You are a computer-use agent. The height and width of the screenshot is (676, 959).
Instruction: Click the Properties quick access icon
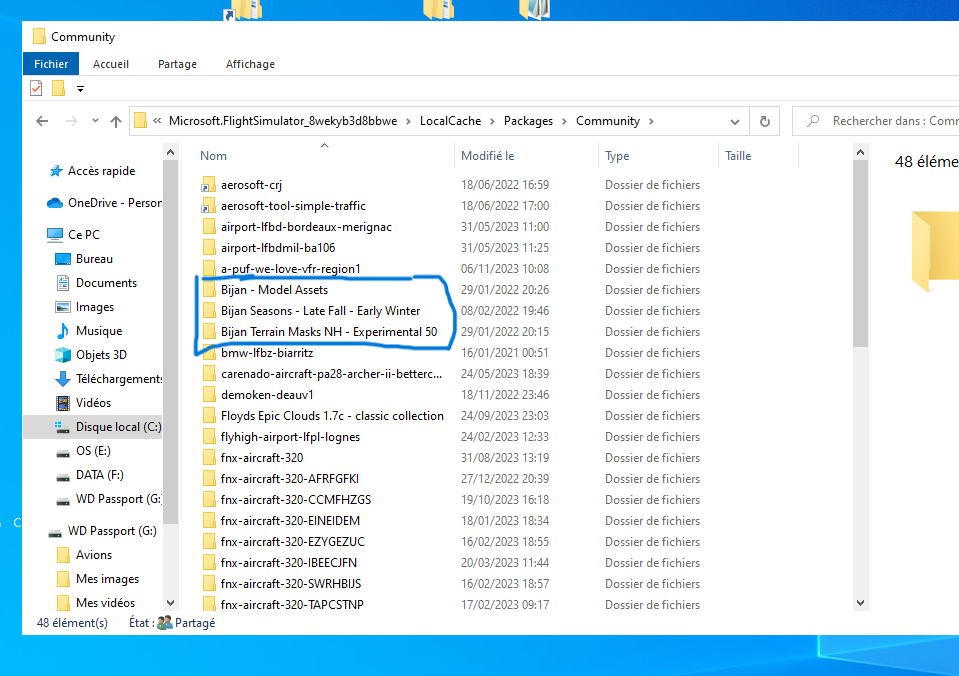pyautogui.click(x=37, y=89)
